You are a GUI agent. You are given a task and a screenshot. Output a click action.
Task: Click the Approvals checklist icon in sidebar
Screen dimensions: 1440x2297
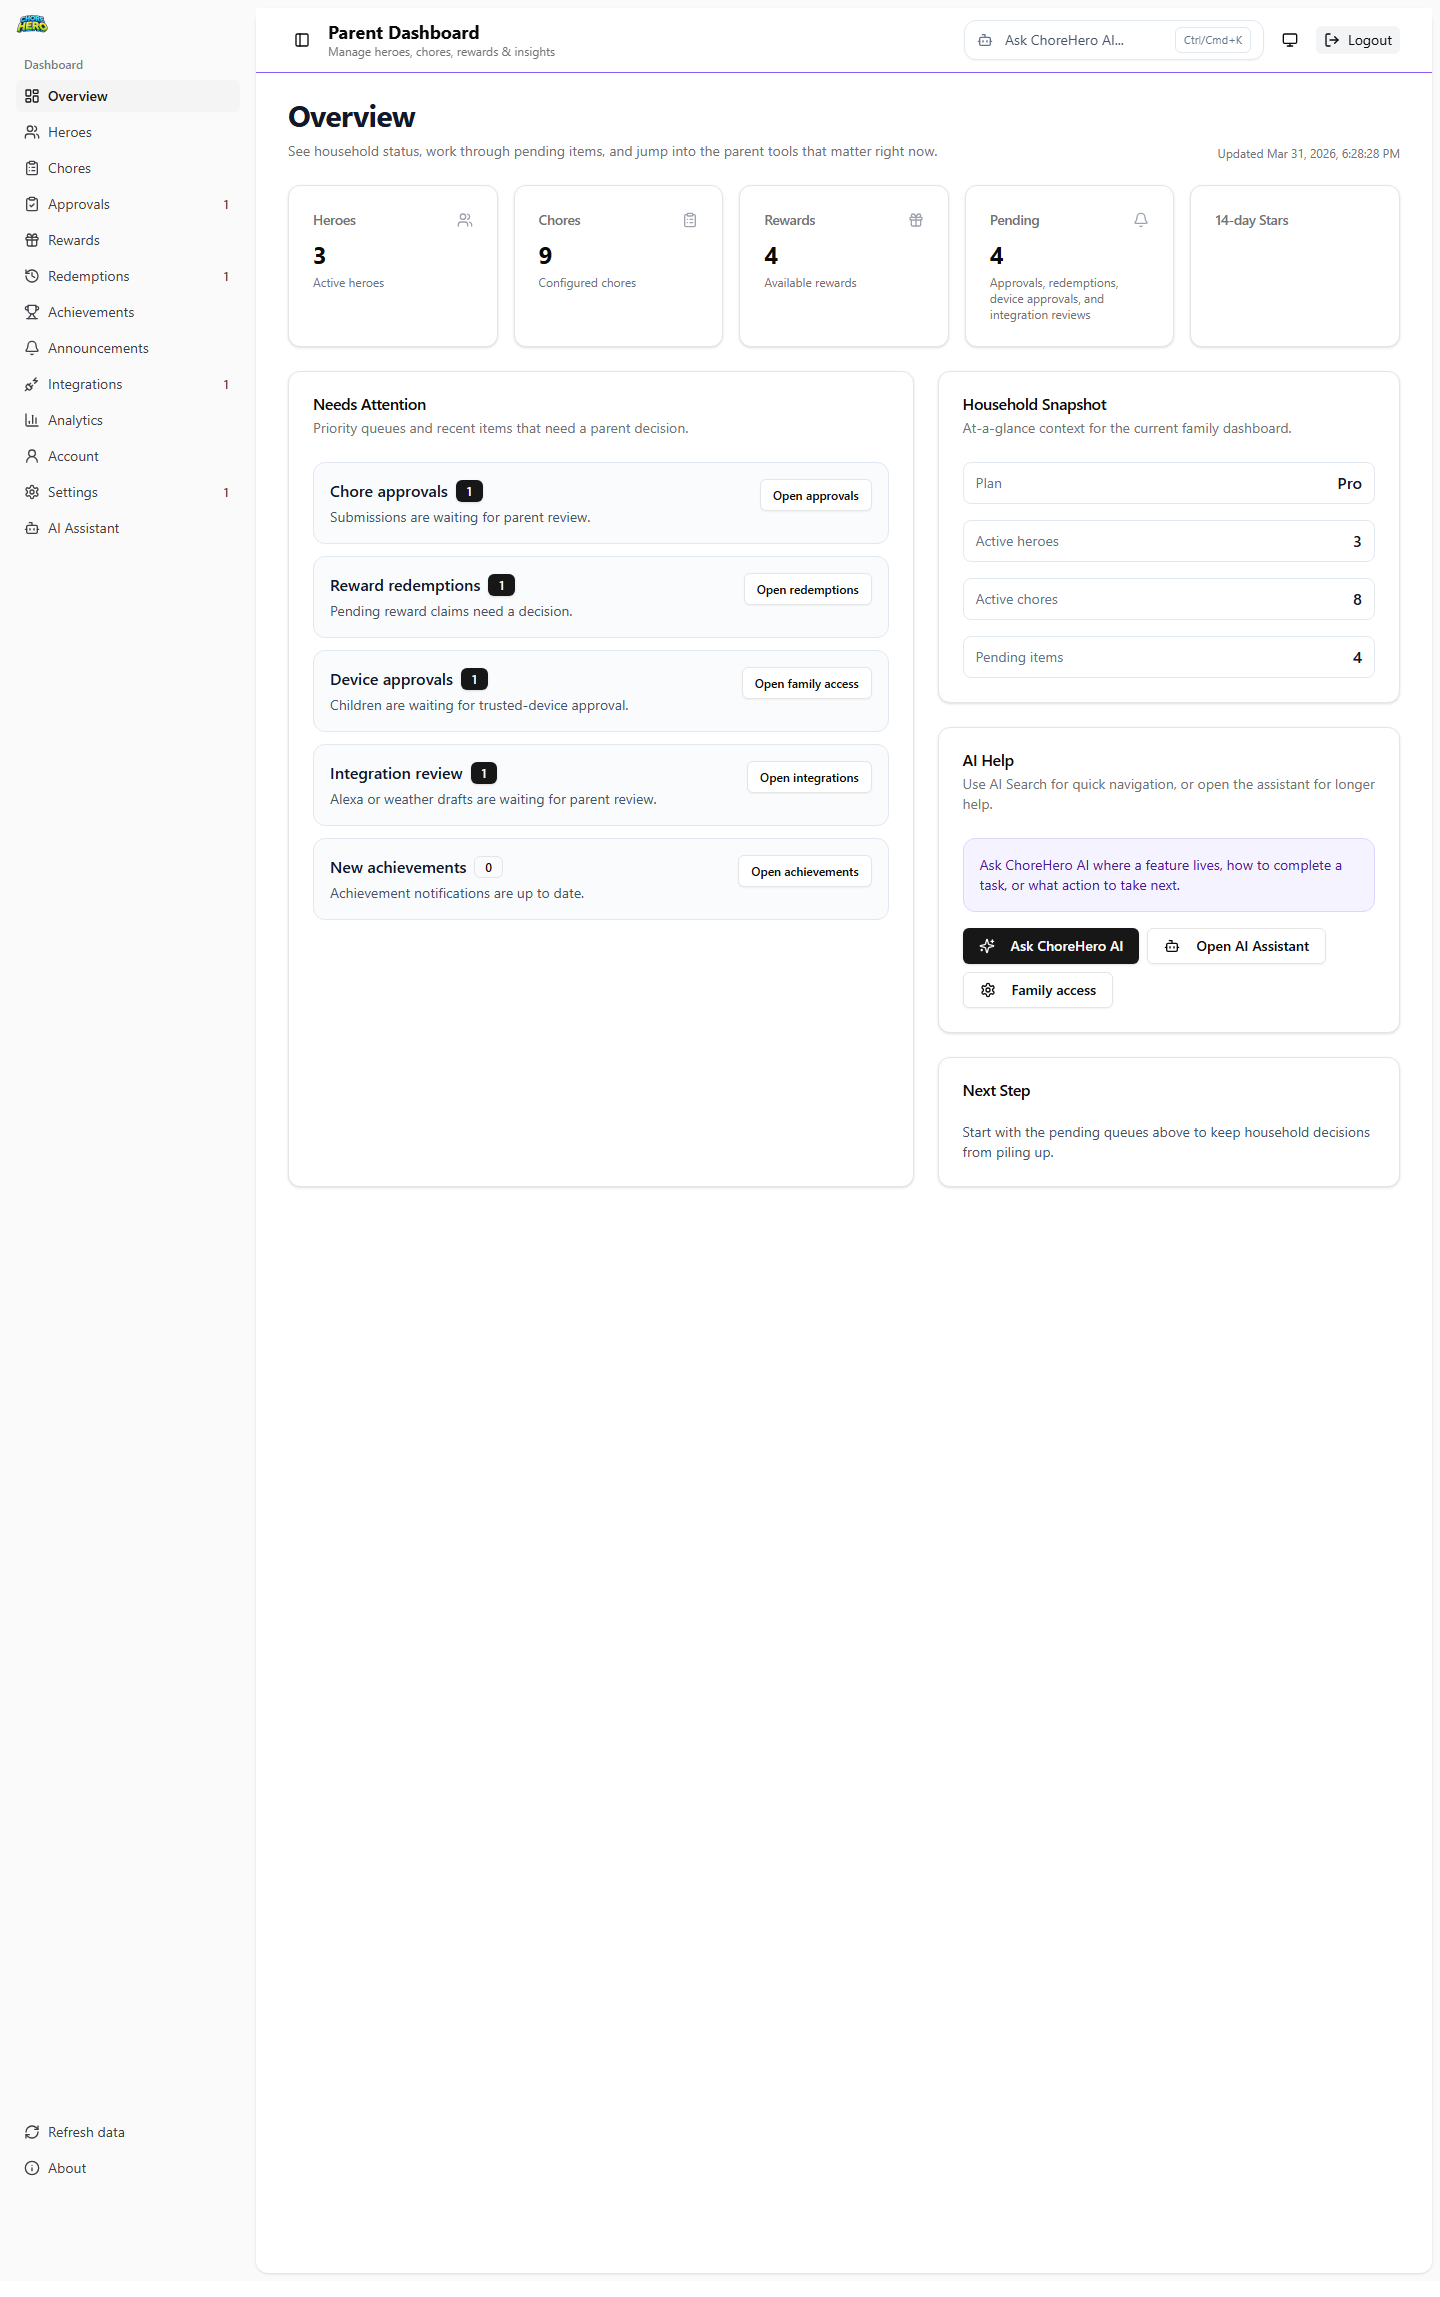click(32, 204)
